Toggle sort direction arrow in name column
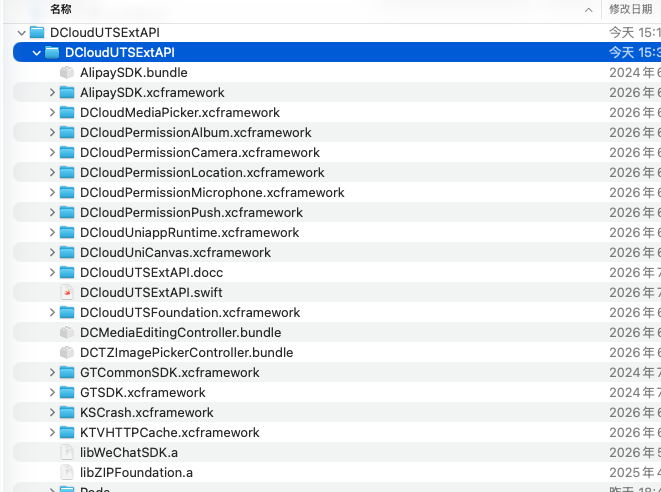The image size is (661, 492). (588, 10)
